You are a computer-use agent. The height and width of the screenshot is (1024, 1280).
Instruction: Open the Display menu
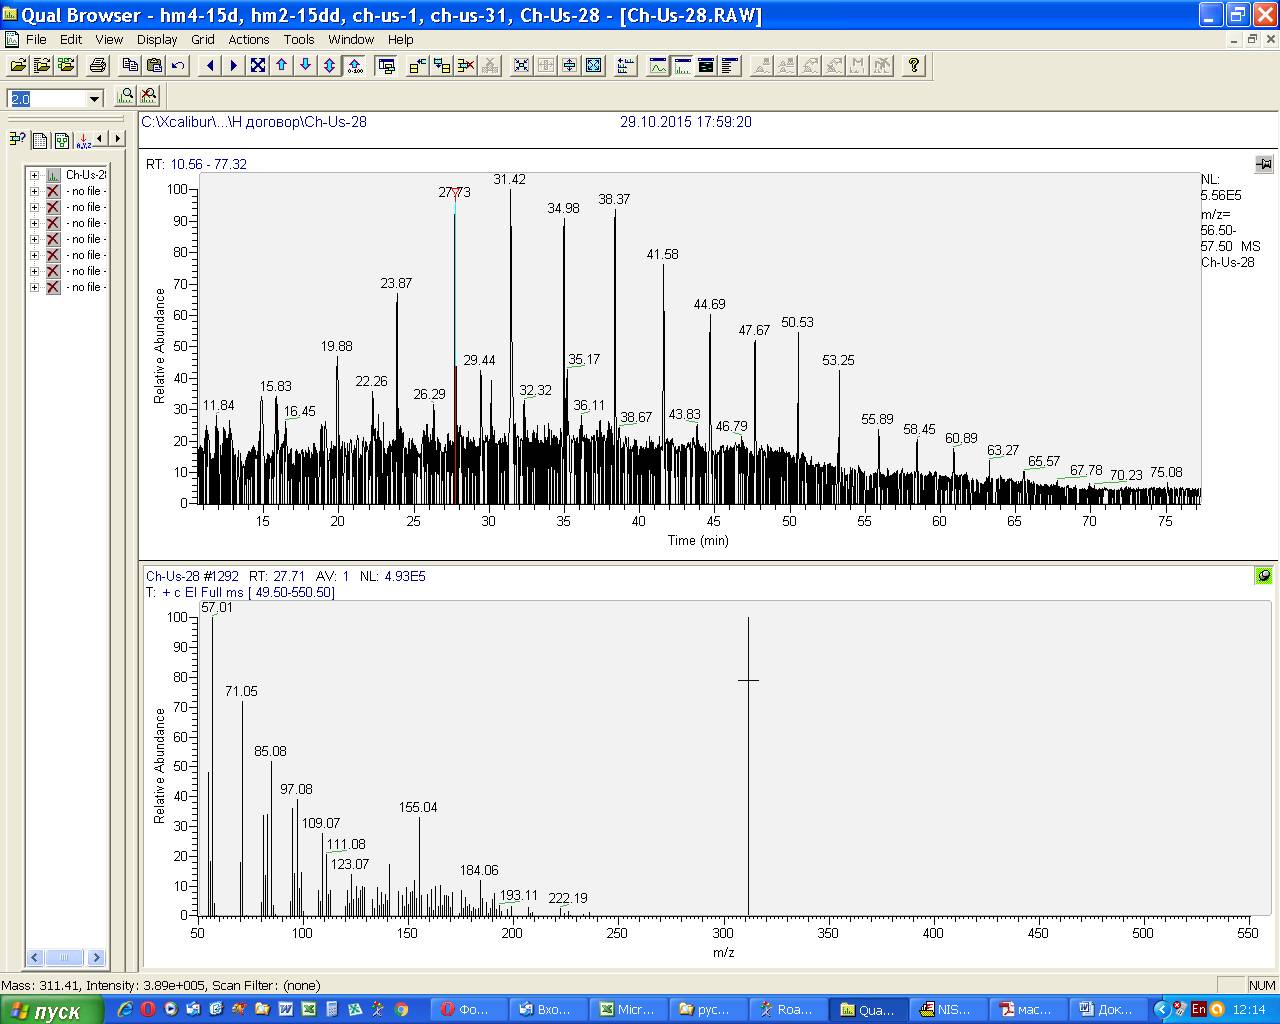[x=157, y=40]
